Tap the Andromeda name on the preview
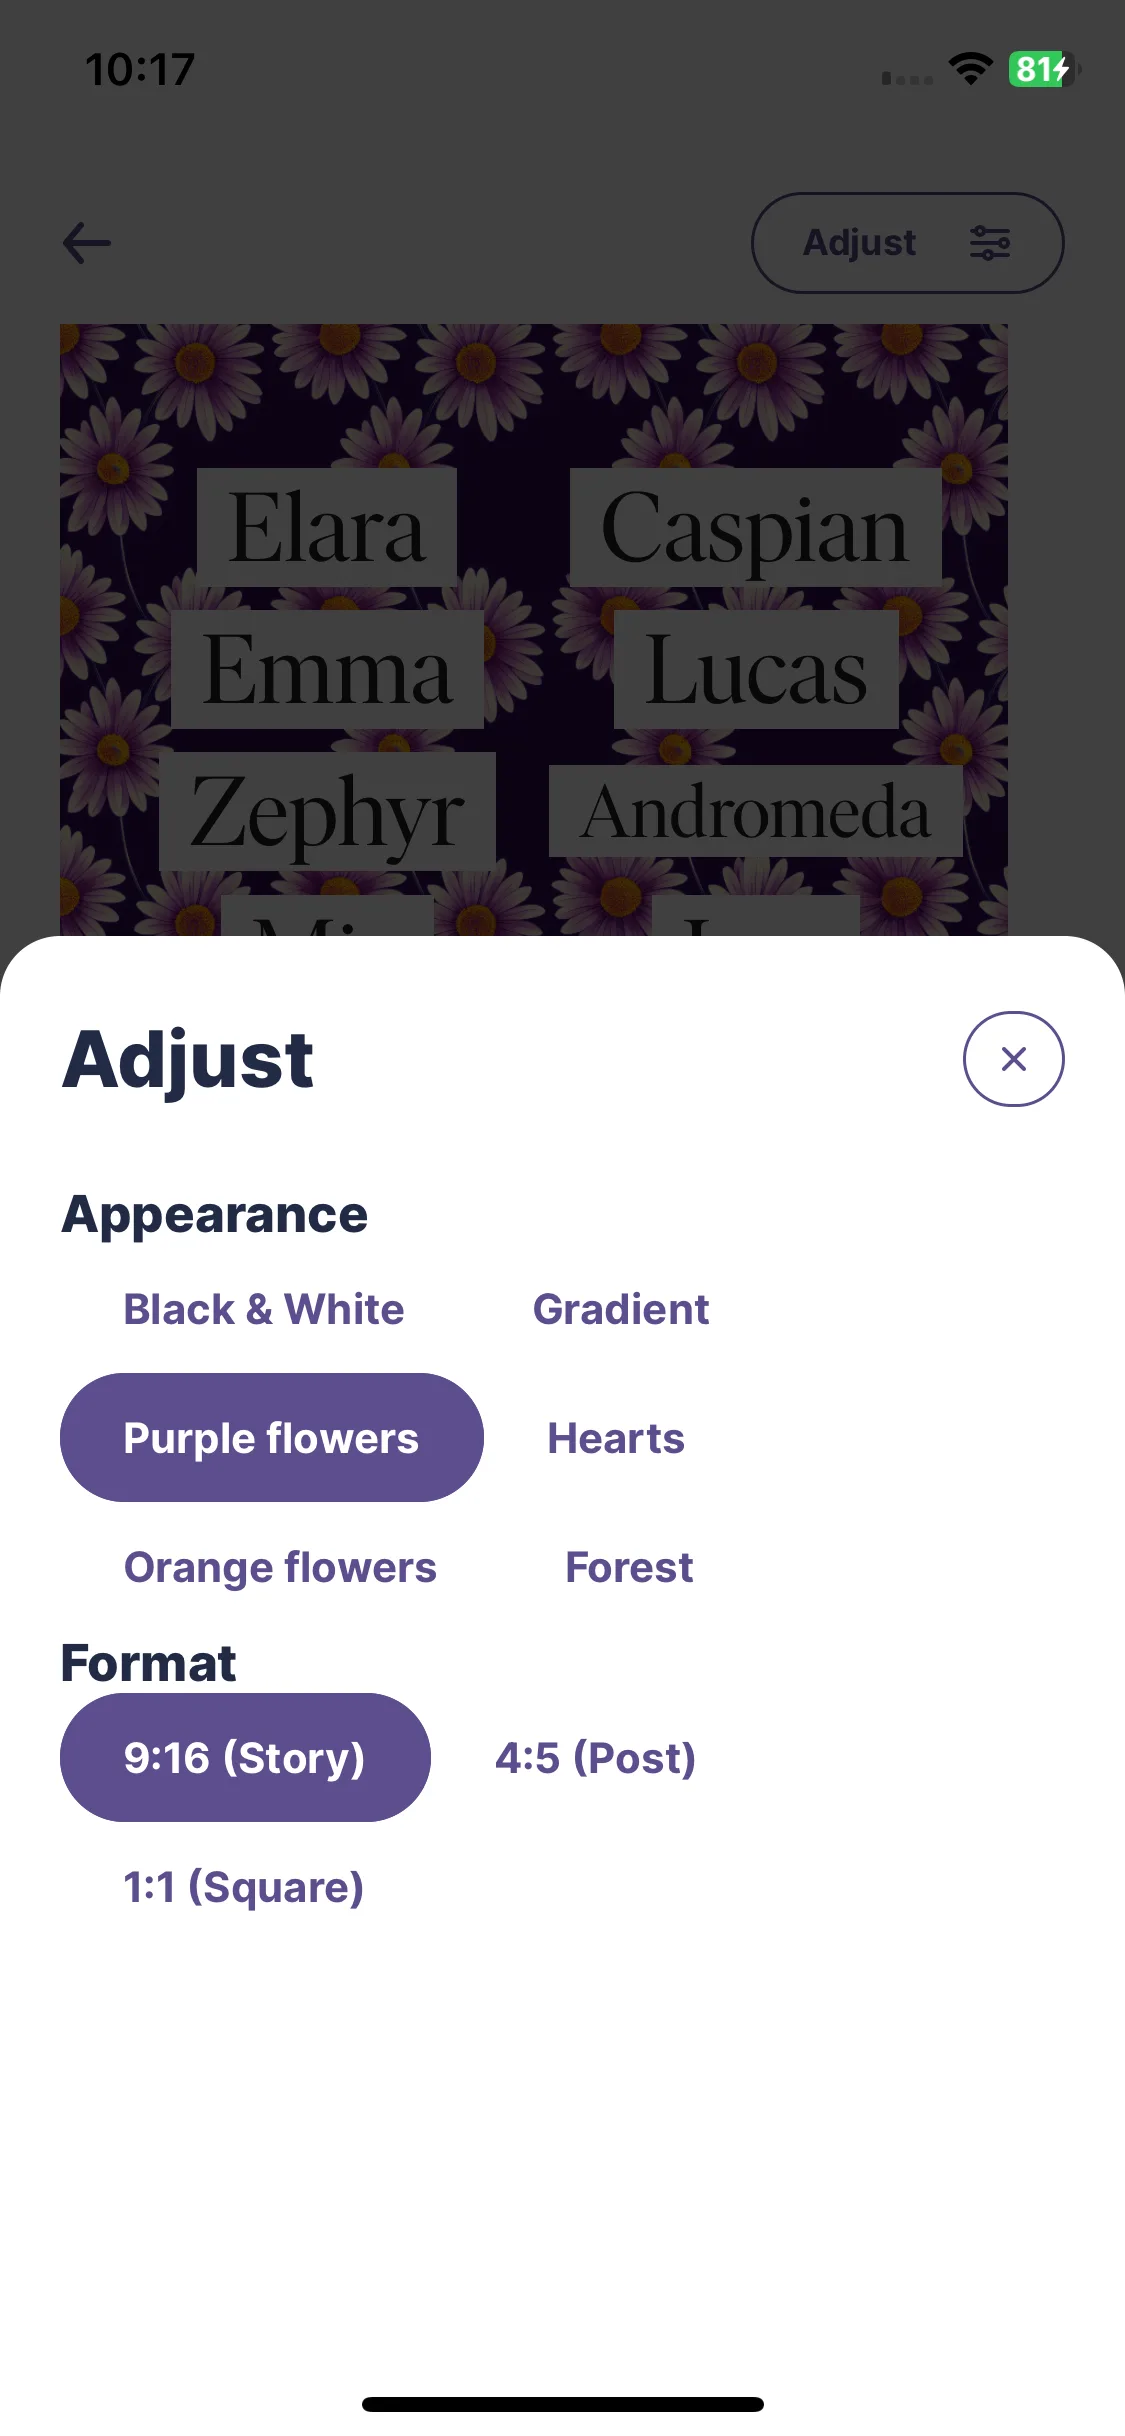Image resolution: width=1125 pixels, height=2436 pixels. pos(756,811)
